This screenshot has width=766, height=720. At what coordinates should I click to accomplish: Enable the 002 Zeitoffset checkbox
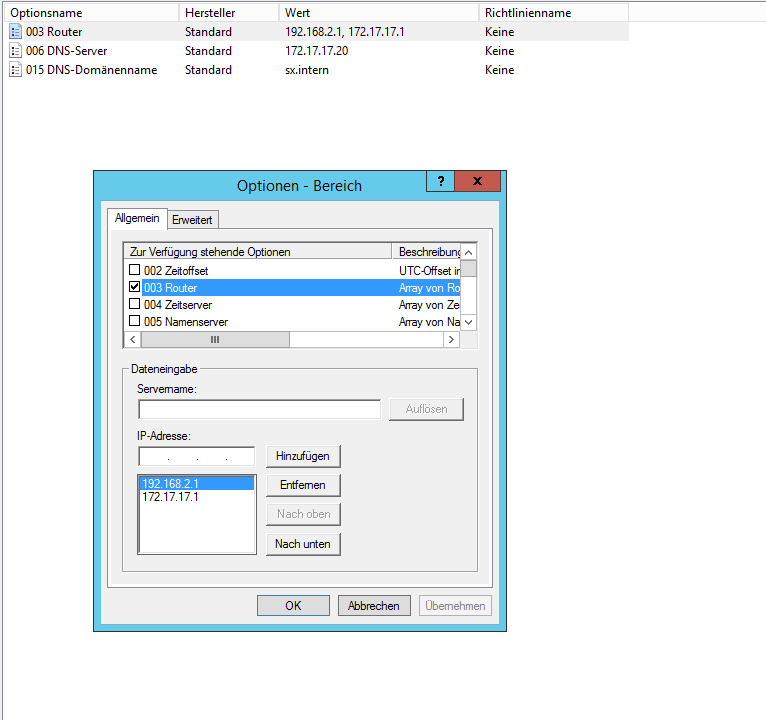[x=134, y=270]
